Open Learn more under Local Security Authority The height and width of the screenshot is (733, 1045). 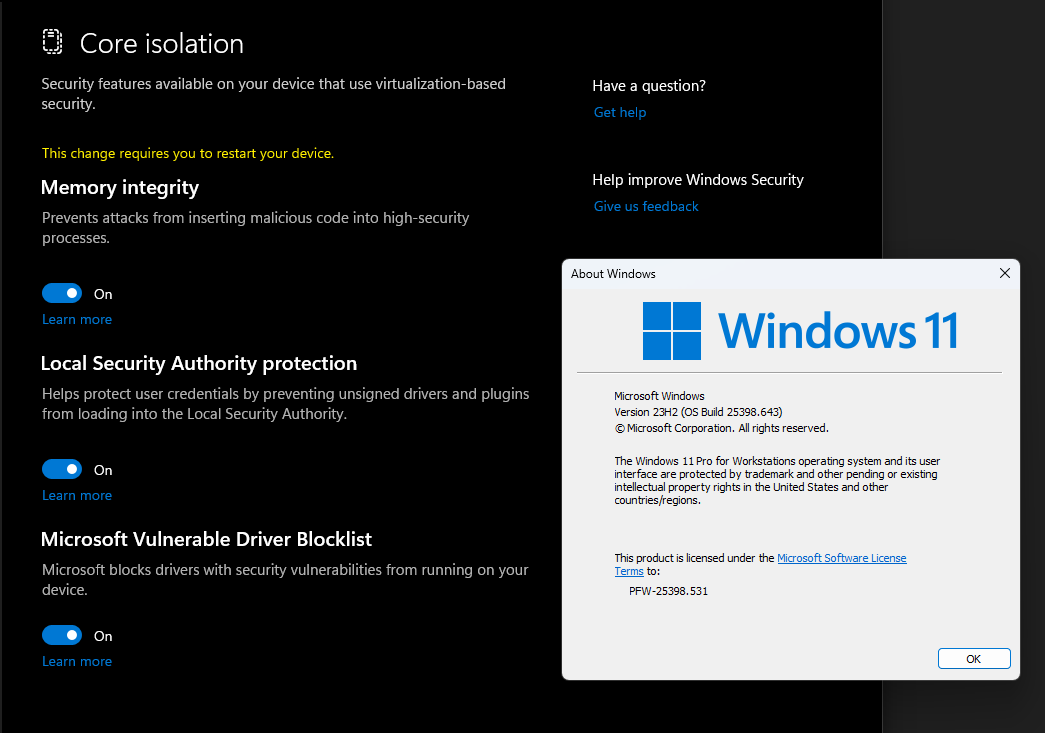[77, 496]
